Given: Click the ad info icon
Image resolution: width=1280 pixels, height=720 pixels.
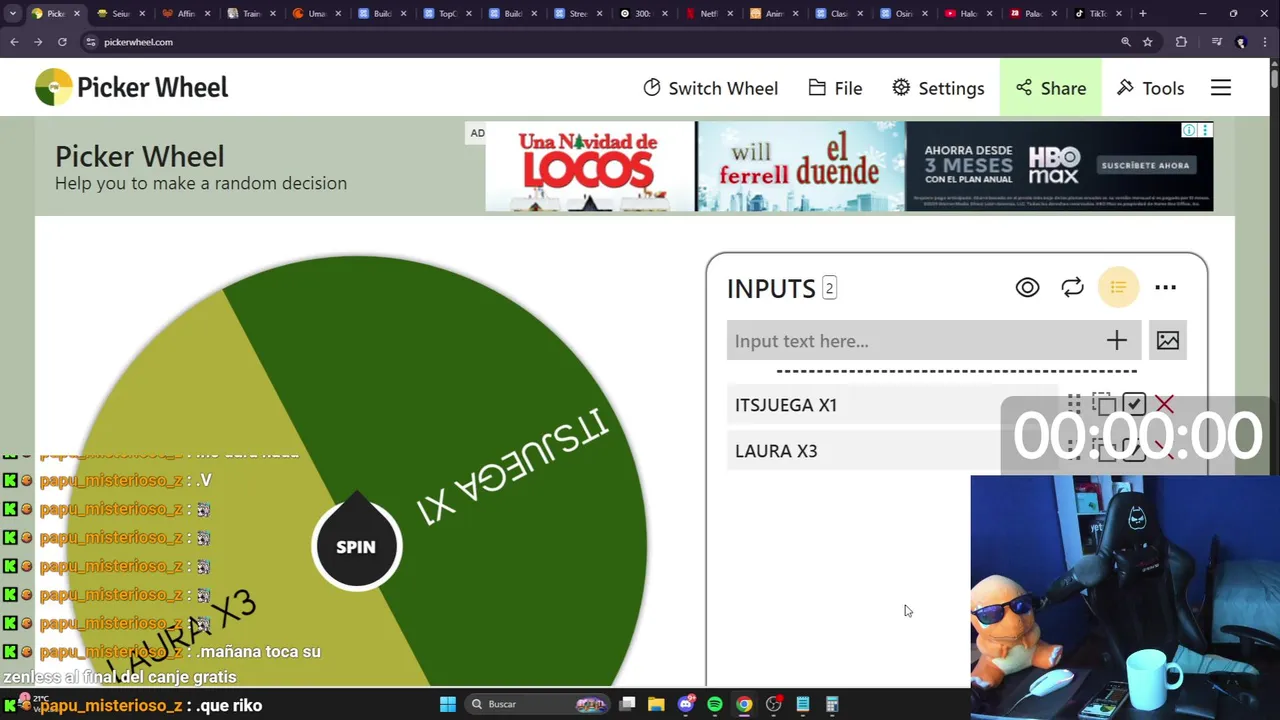Looking at the screenshot, I should click(x=1189, y=130).
